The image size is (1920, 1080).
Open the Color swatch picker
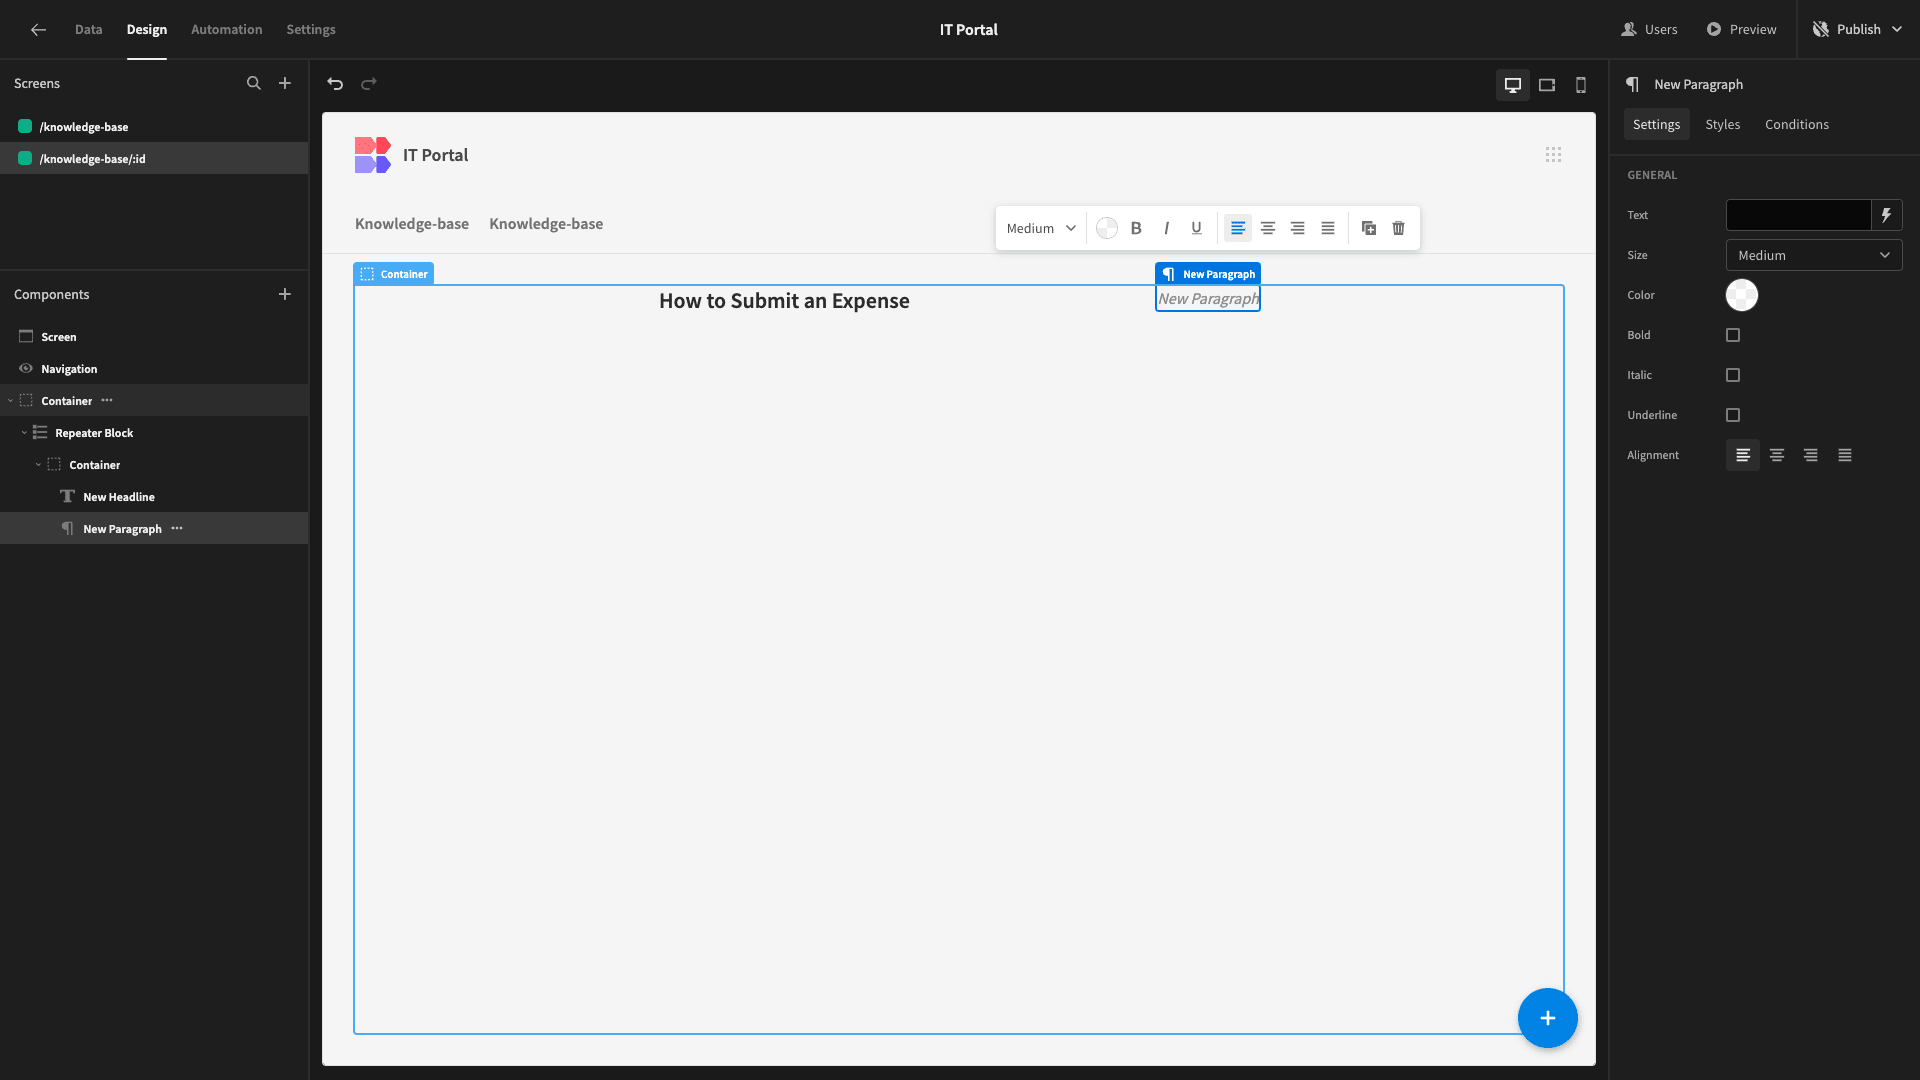[x=1741, y=295]
